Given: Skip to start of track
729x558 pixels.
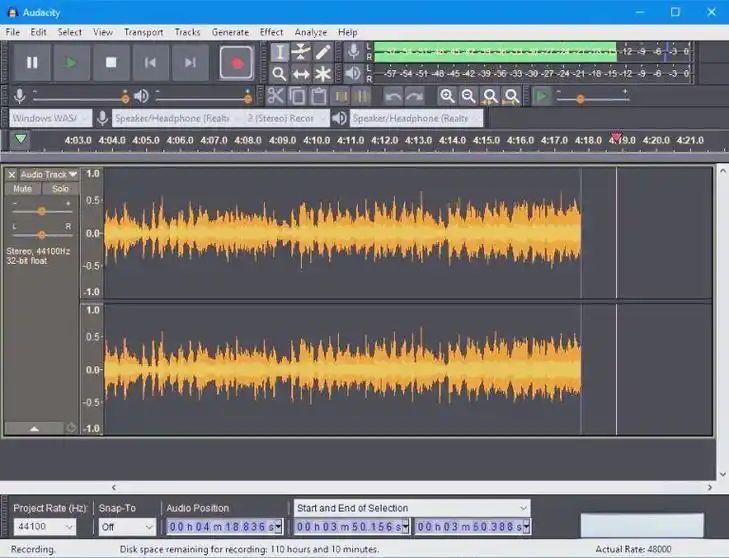Looking at the screenshot, I should click(150, 62).
